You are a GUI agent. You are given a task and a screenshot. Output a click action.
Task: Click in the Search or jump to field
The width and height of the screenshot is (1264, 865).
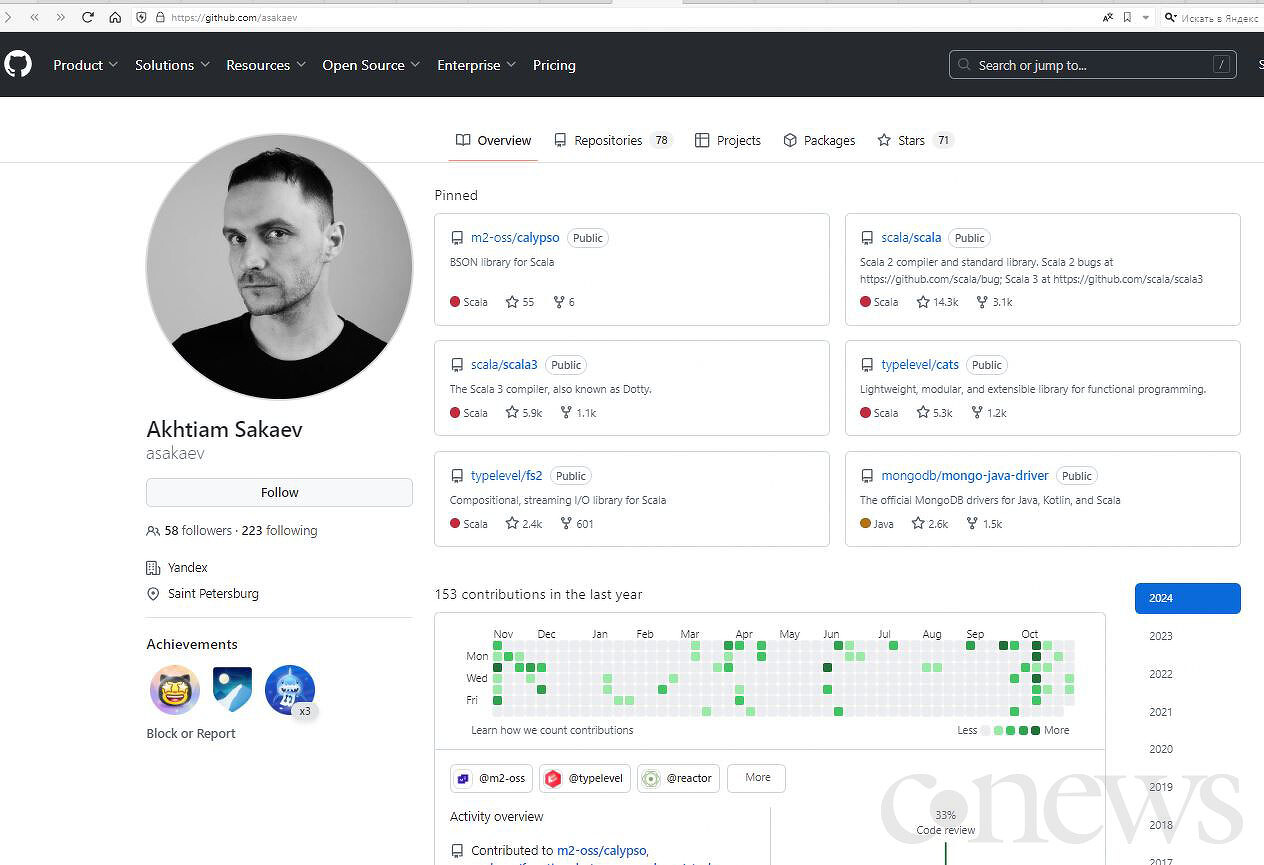point(1092,65)
